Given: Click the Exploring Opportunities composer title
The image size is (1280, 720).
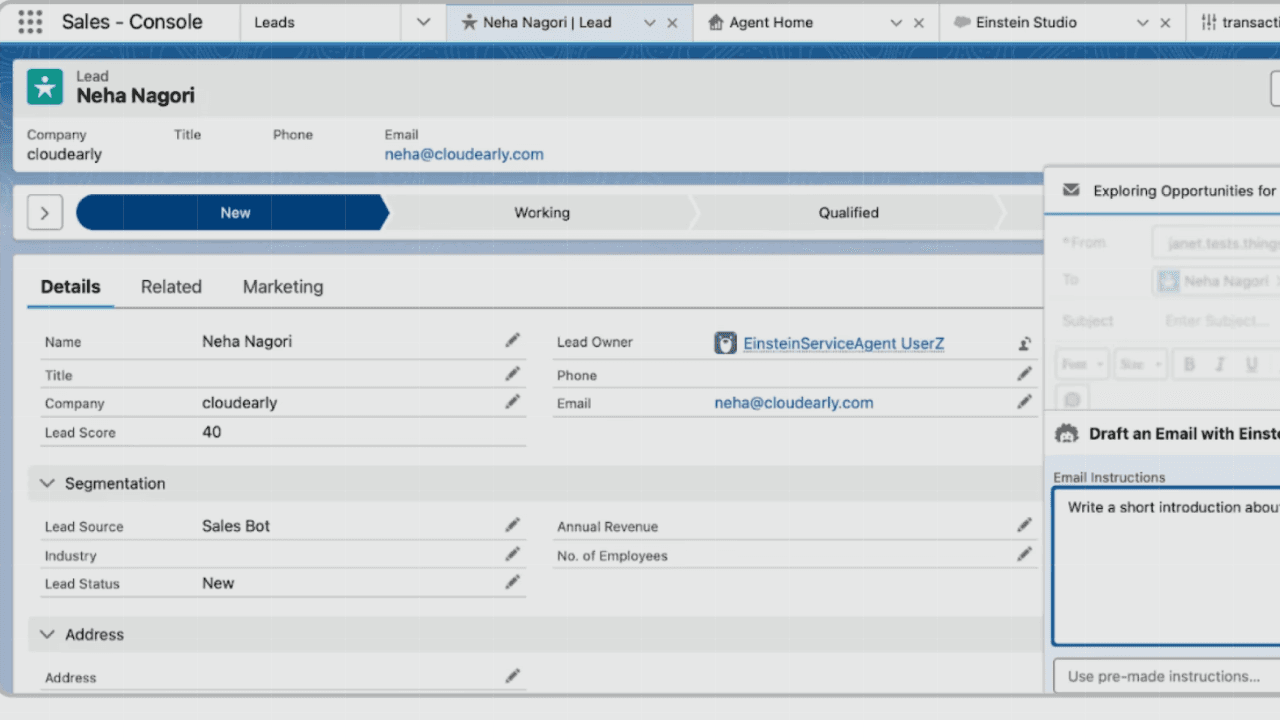Looking at the screenshot, I should (1185, 190).
